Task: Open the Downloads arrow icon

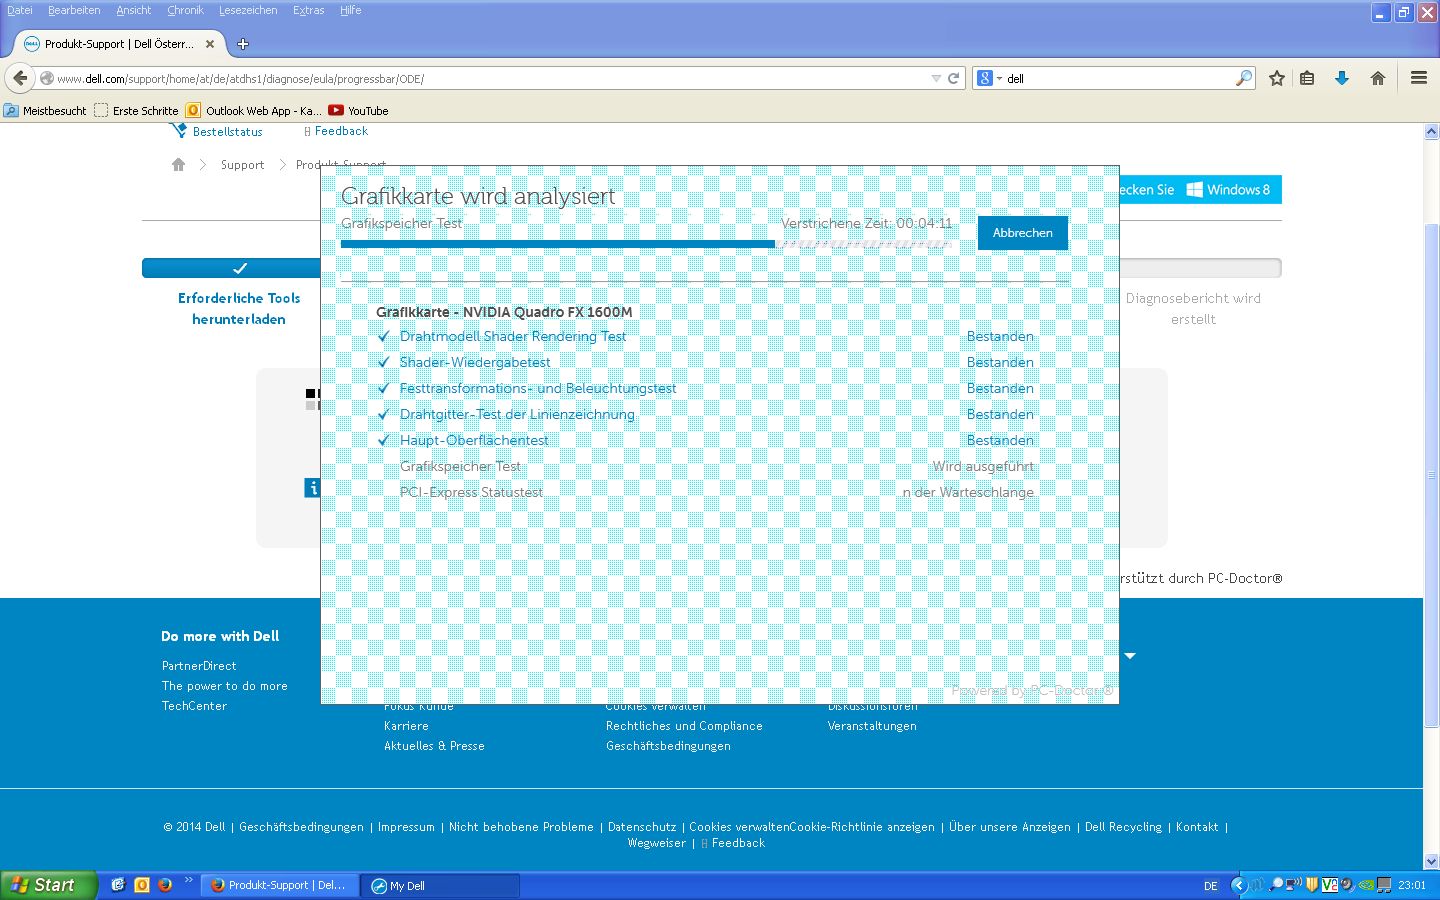Action: pyautogui.click(x=1342, y=78)
